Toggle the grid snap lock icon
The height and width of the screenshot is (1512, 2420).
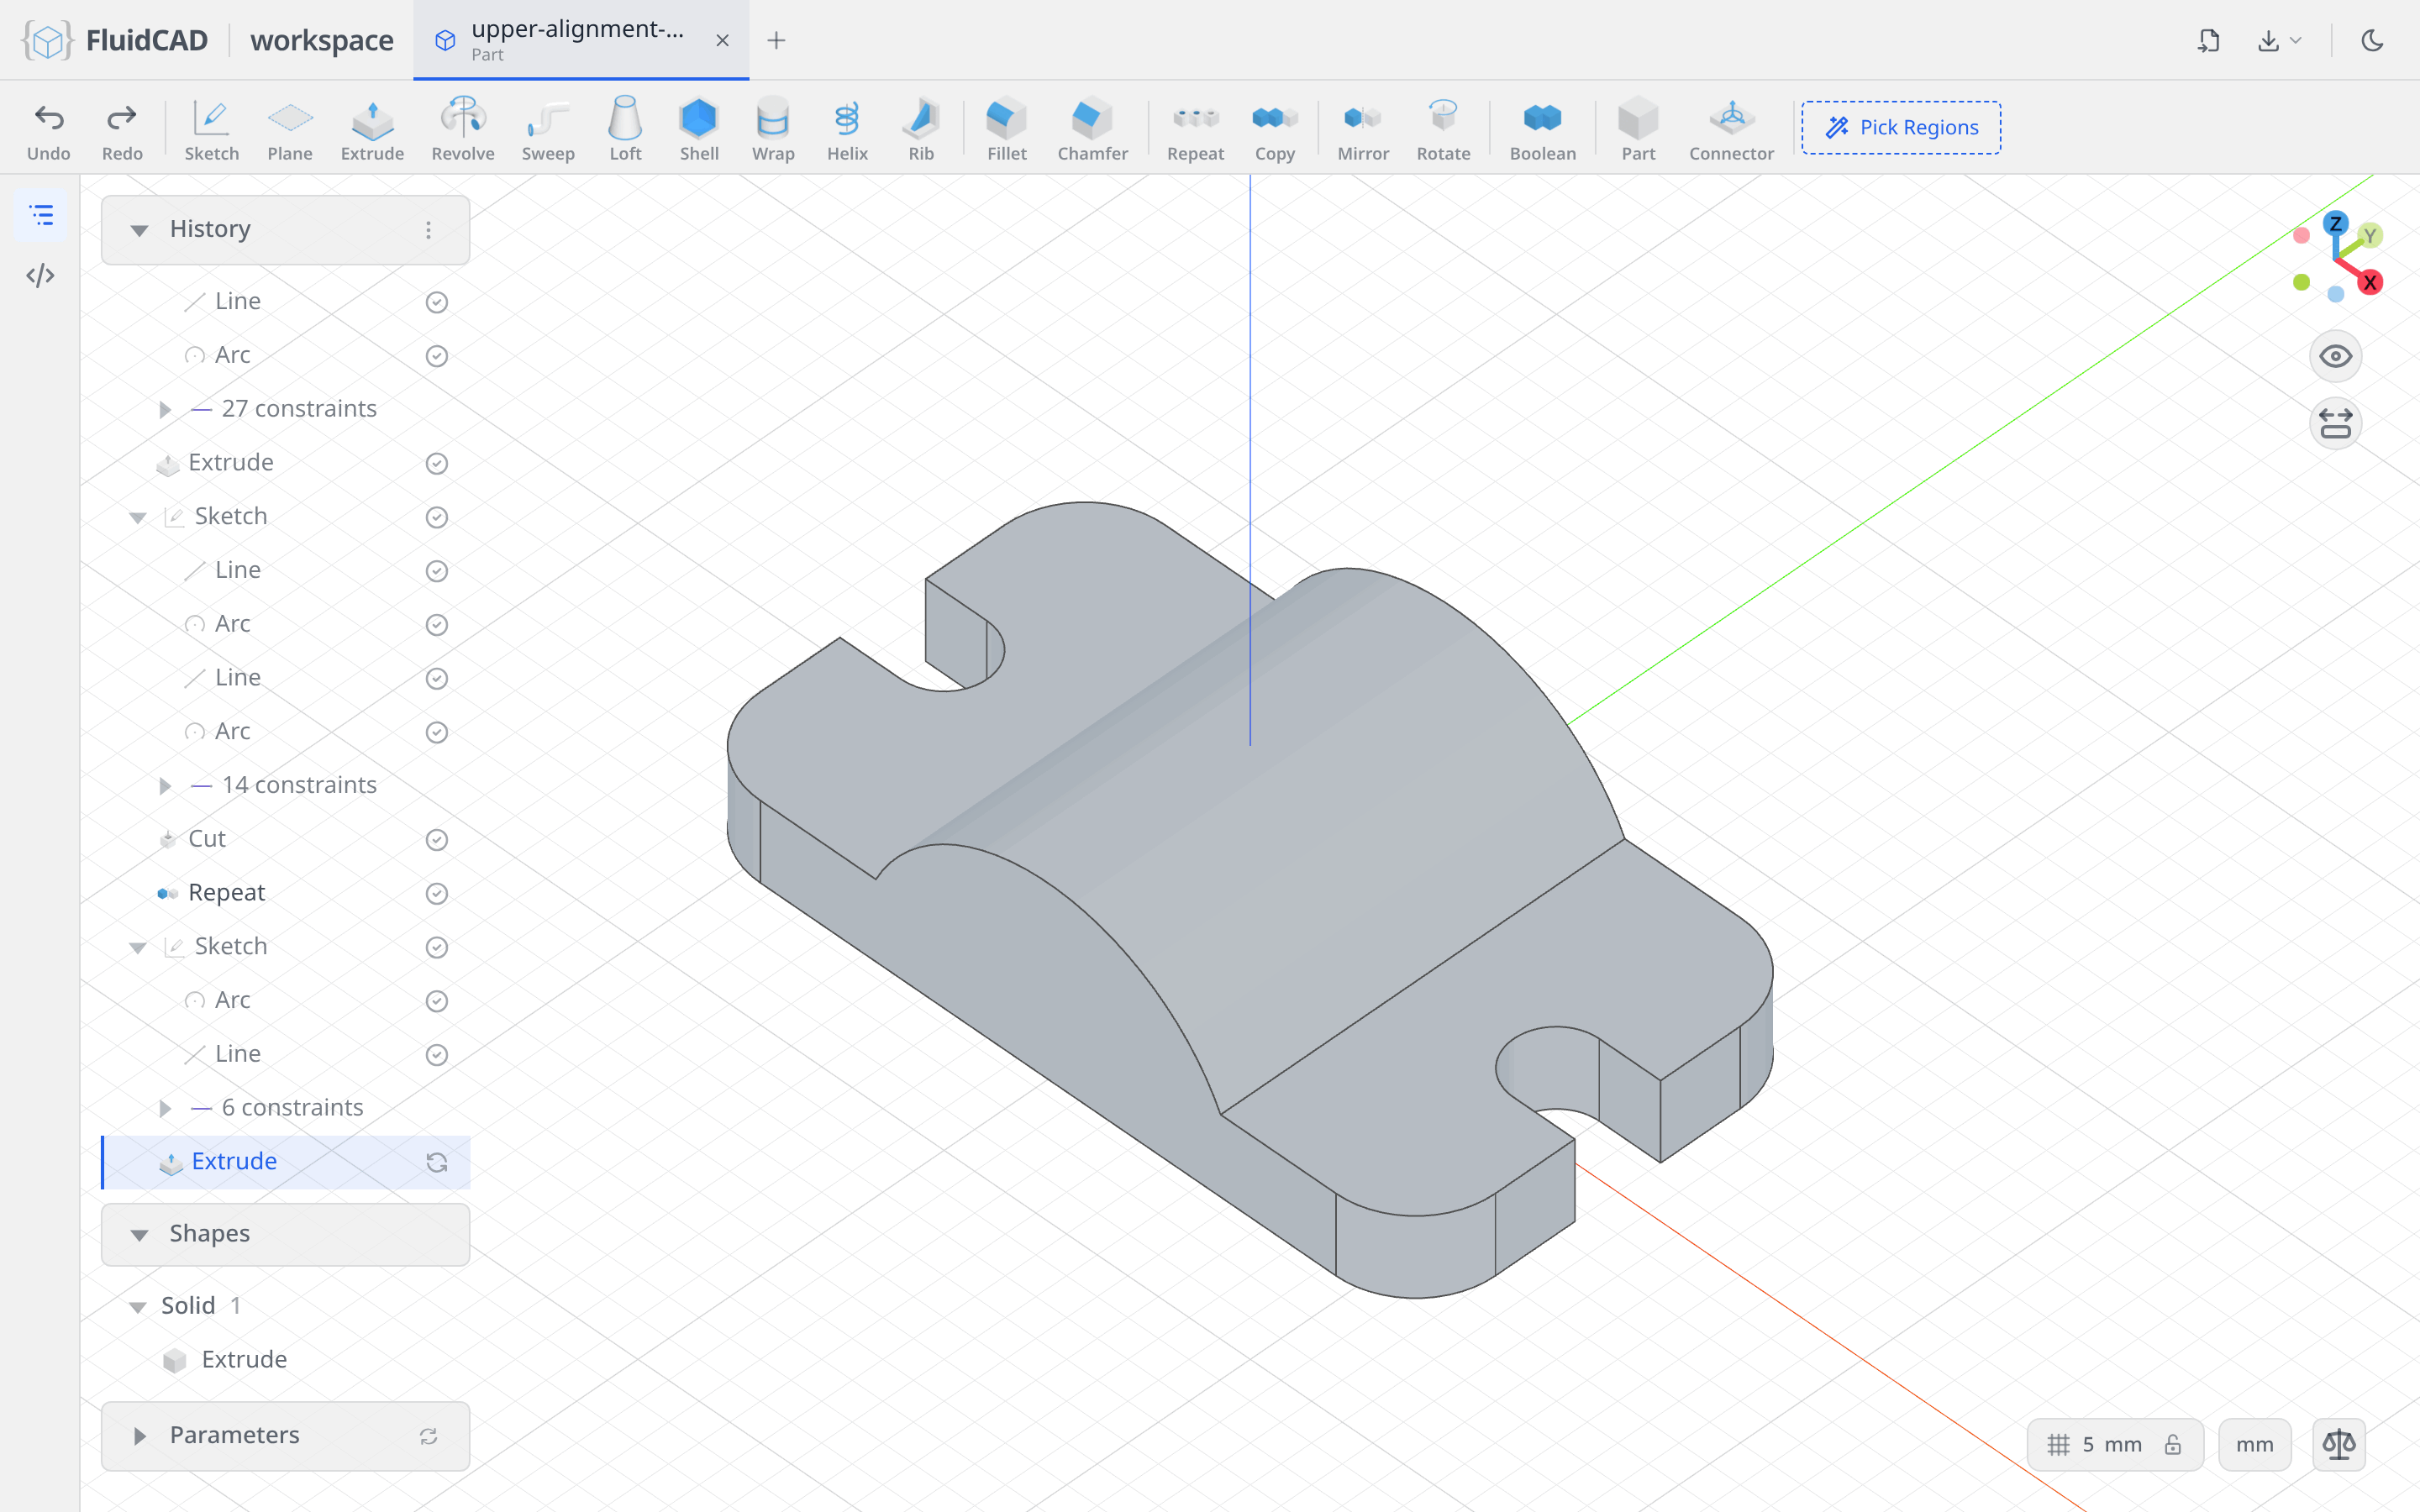(x=2173, y=1444)
